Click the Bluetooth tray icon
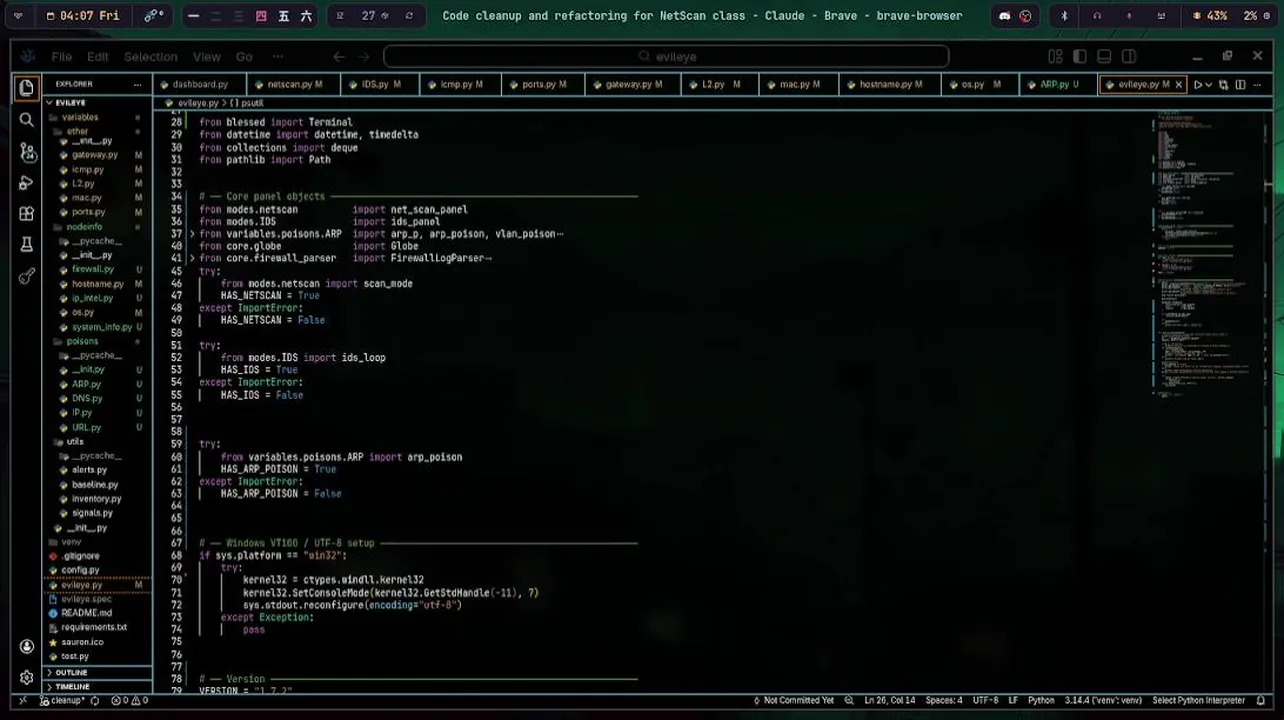1284x720 pixels. (1064, 16)
